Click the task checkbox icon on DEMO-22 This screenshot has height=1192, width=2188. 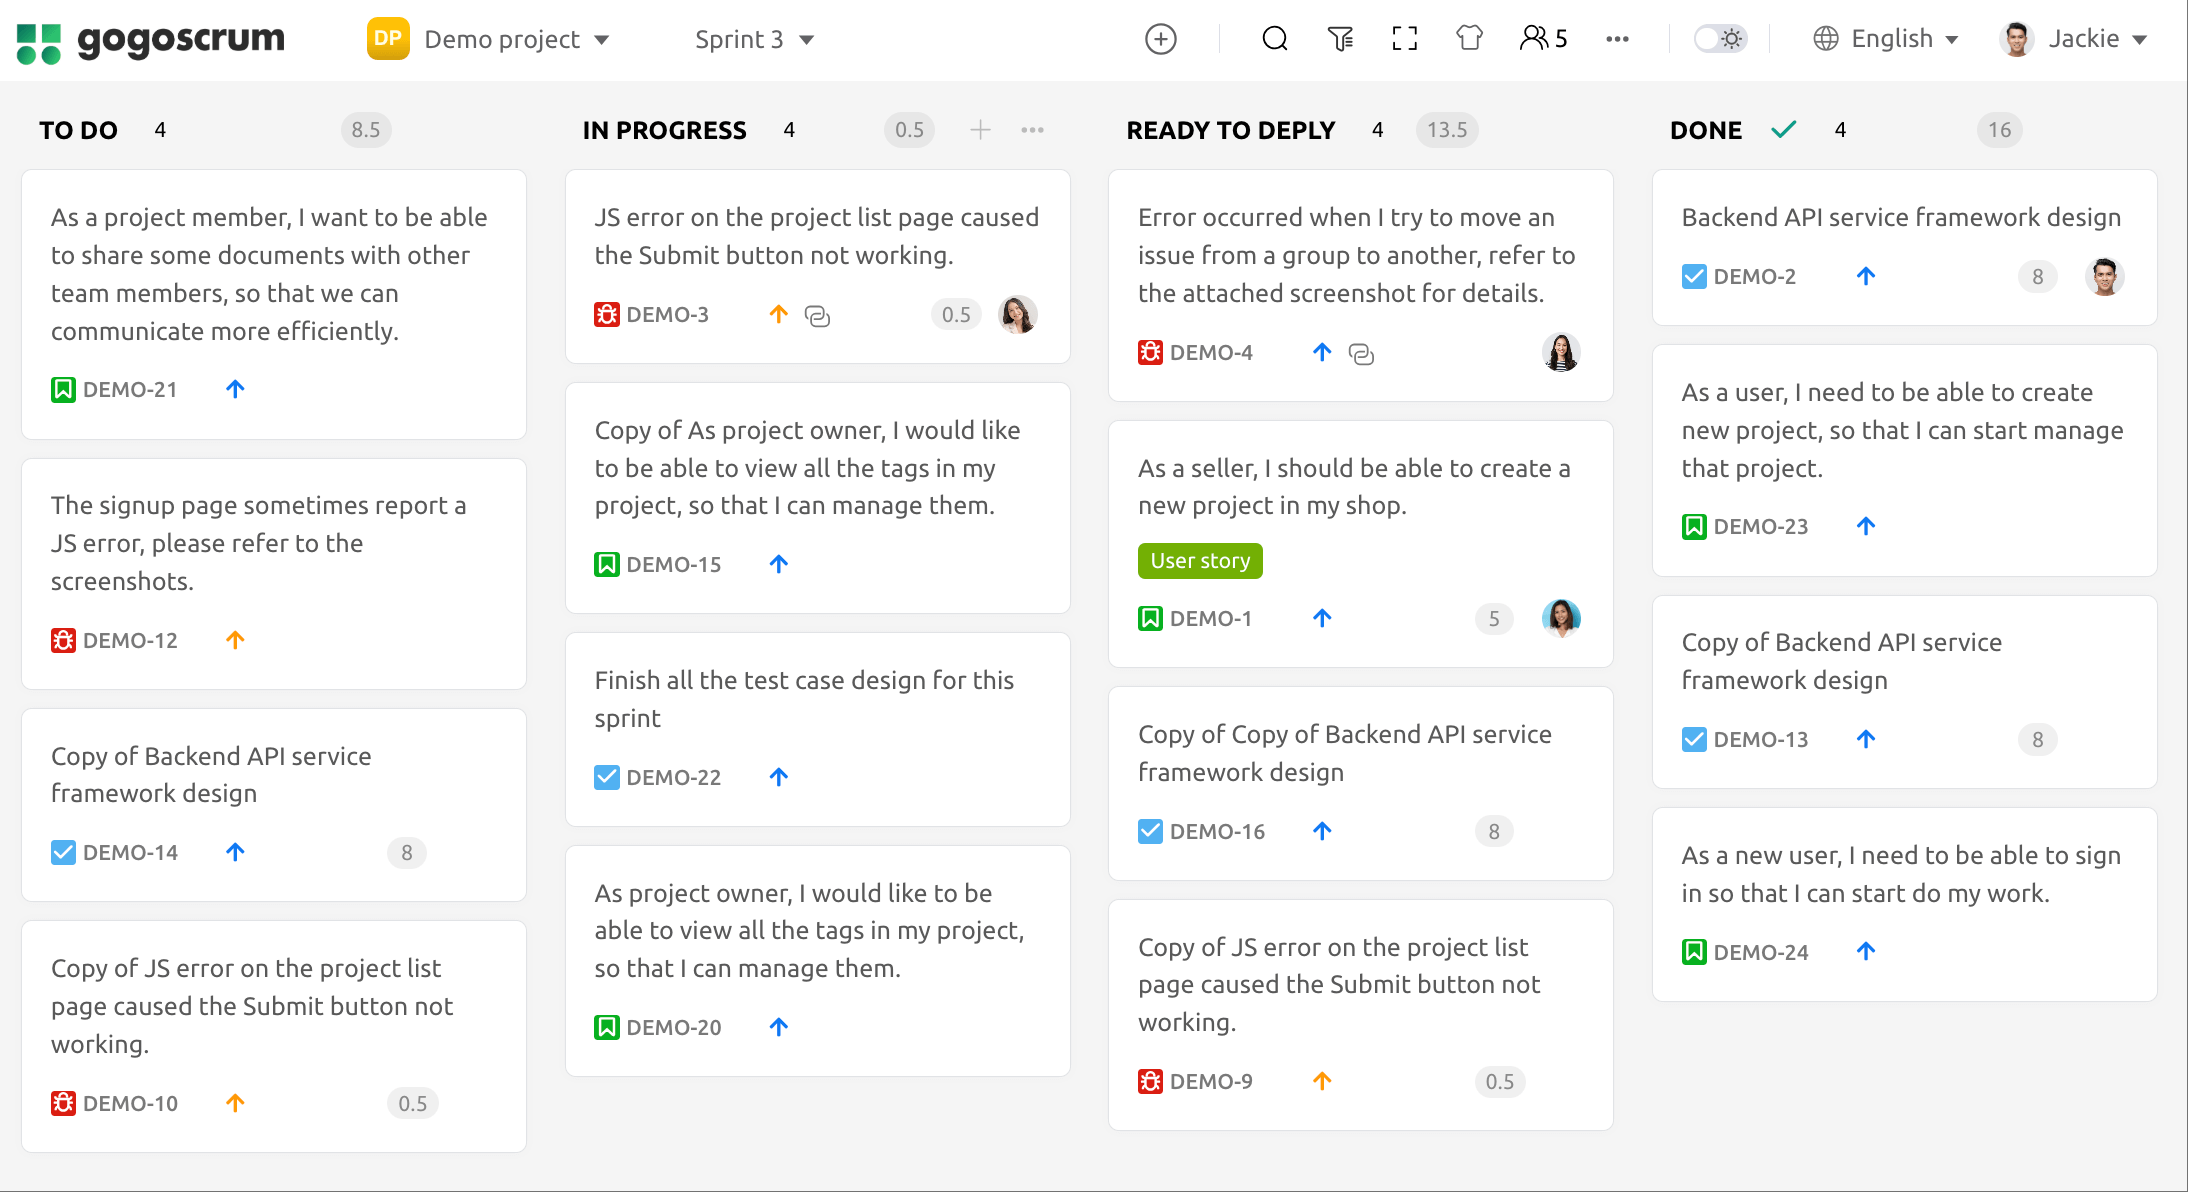pos(606,777)
